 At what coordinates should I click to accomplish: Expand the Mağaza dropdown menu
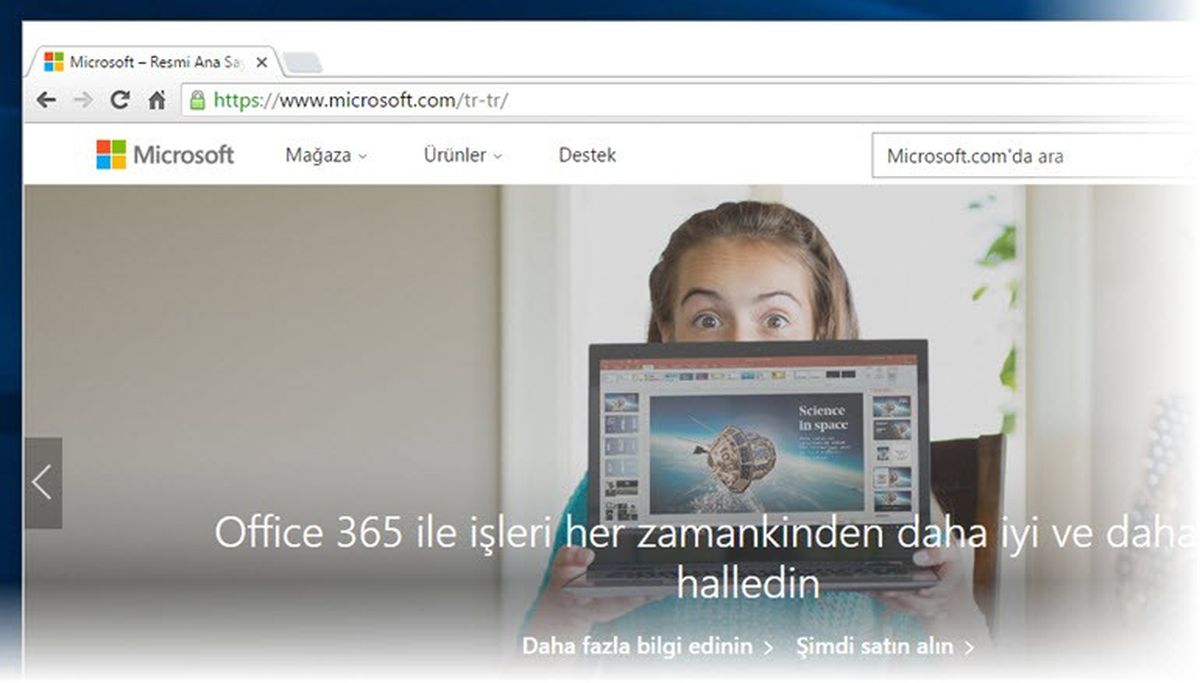[x=326, y=155]
